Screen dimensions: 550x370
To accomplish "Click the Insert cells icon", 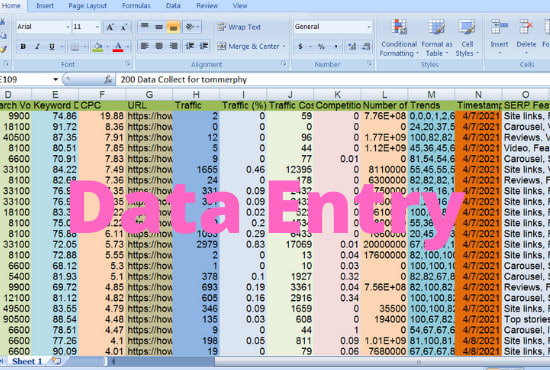I will tap(499, 27).
